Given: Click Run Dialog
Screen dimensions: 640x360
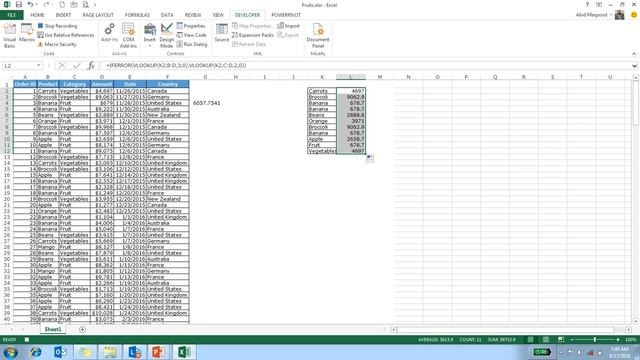Looking at the screenshot, I should (x=192, y=44).
